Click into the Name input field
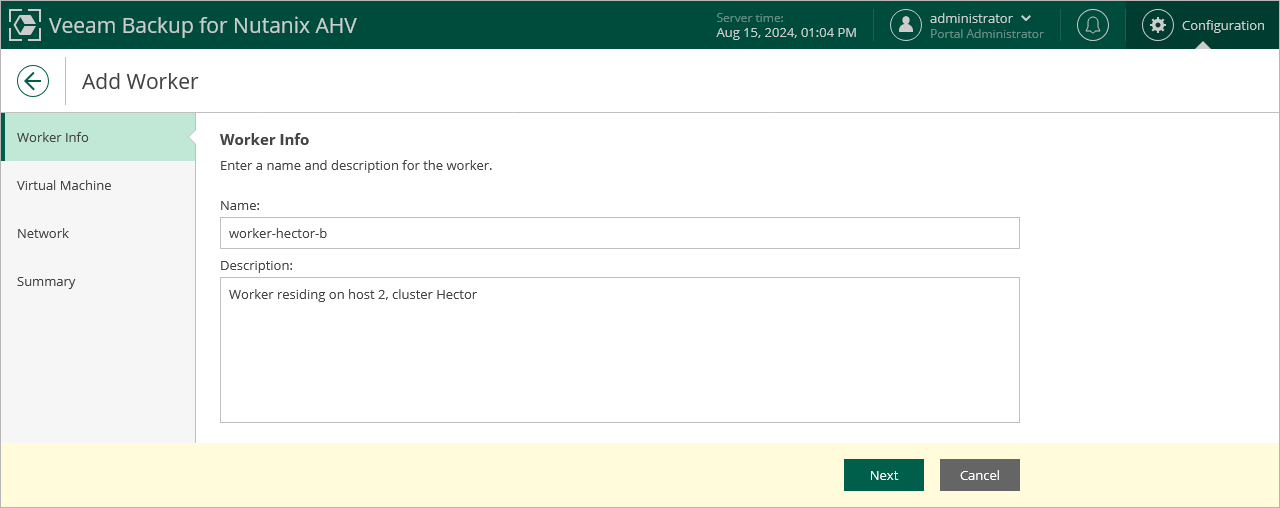1280x508 pixels. point(620,233)
